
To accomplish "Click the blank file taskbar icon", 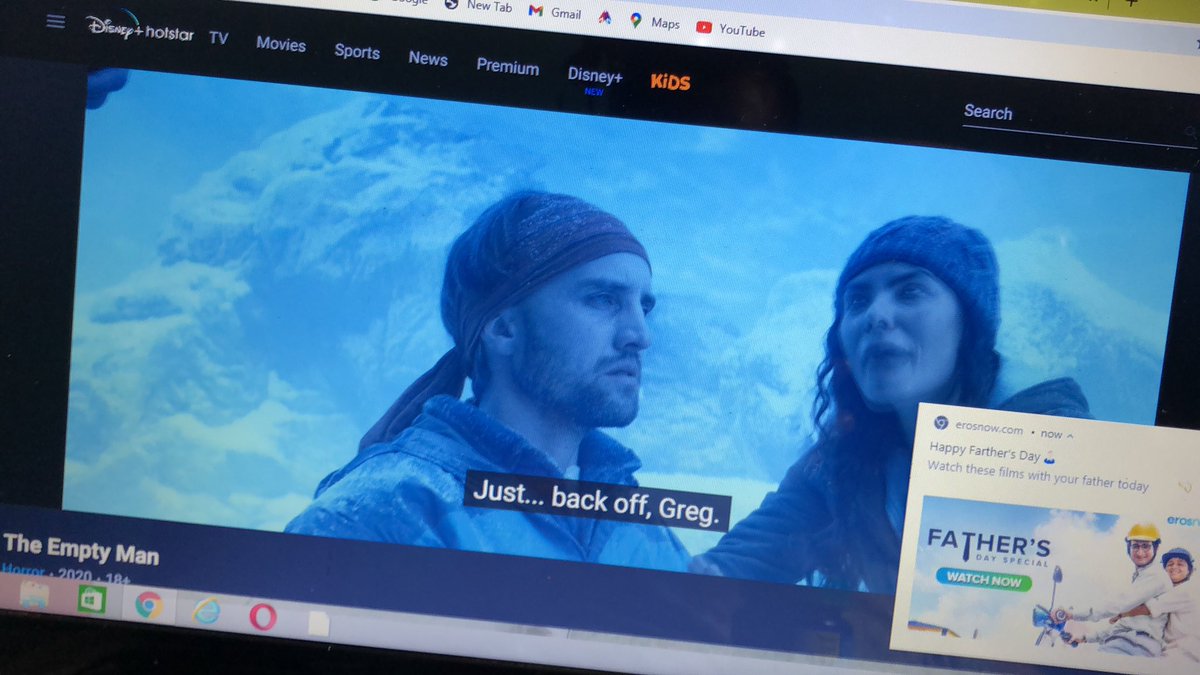I will pos(318,622).
